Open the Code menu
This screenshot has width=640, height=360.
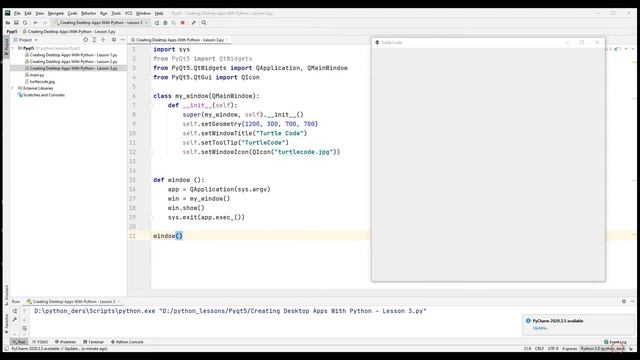pos(72,13)
